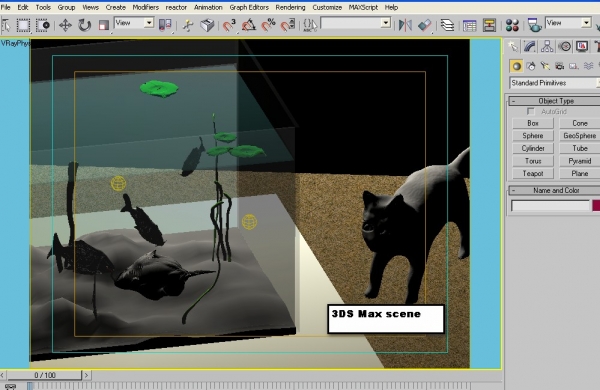Choose the Select and Scale tool
Viewport: 600px width, 390px height.
[x=103, y=26]
